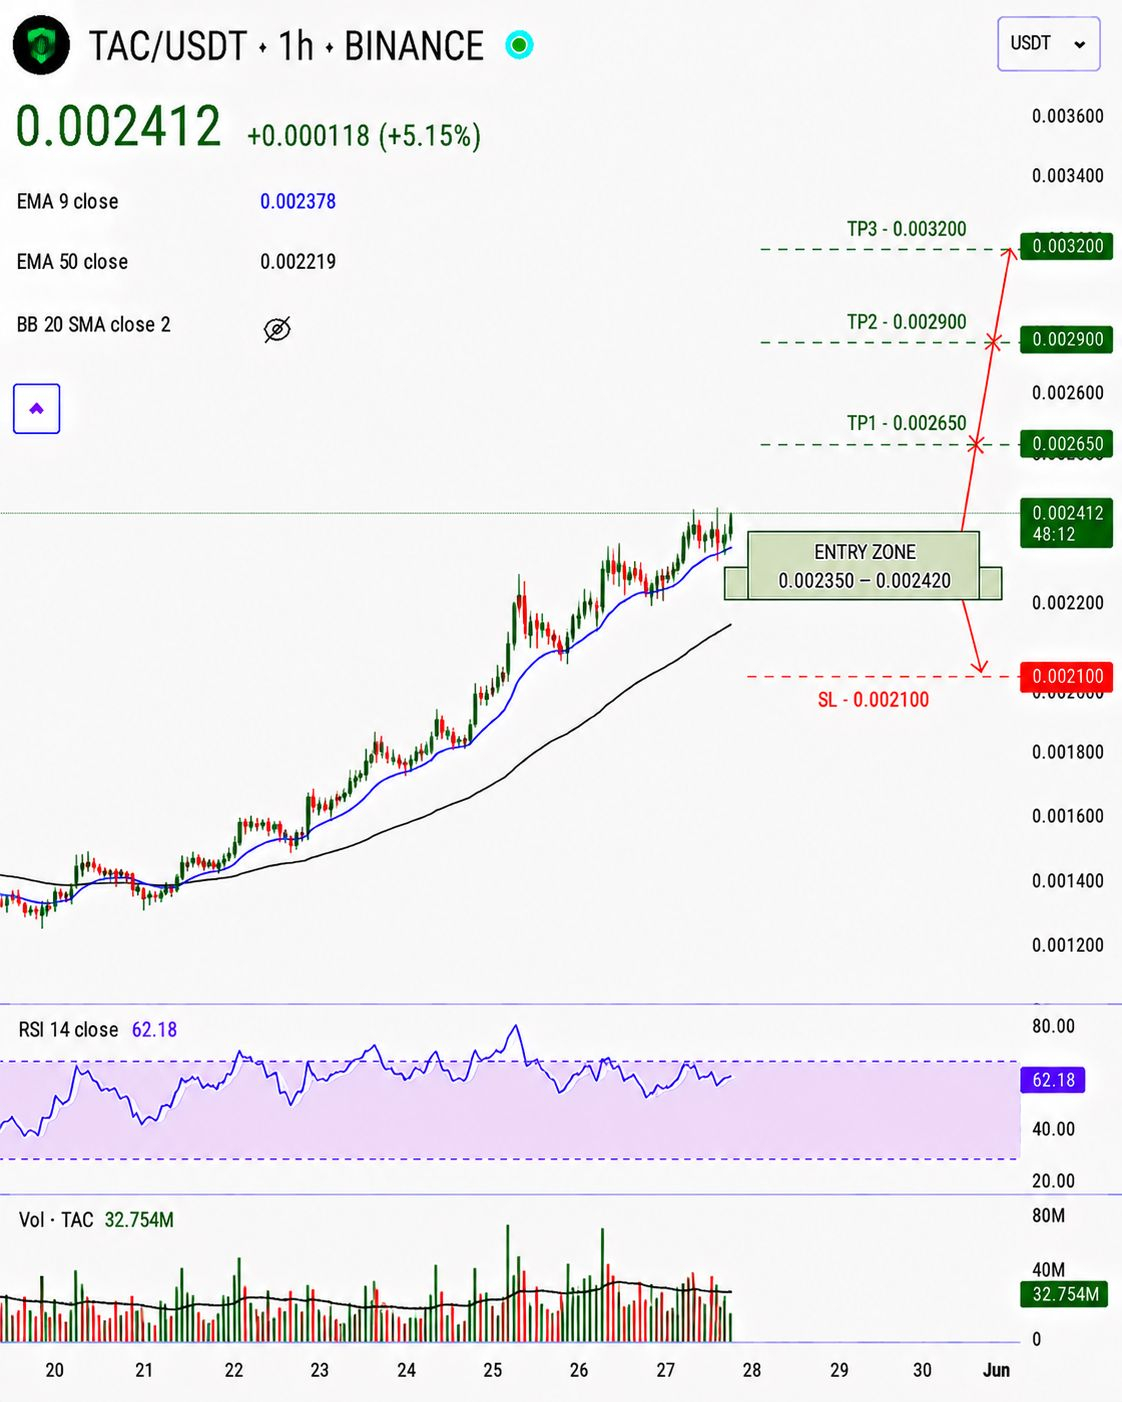Select the TP1 0.002650 price tag
1122x1402 pixels.
click(x=1067, y=443)
